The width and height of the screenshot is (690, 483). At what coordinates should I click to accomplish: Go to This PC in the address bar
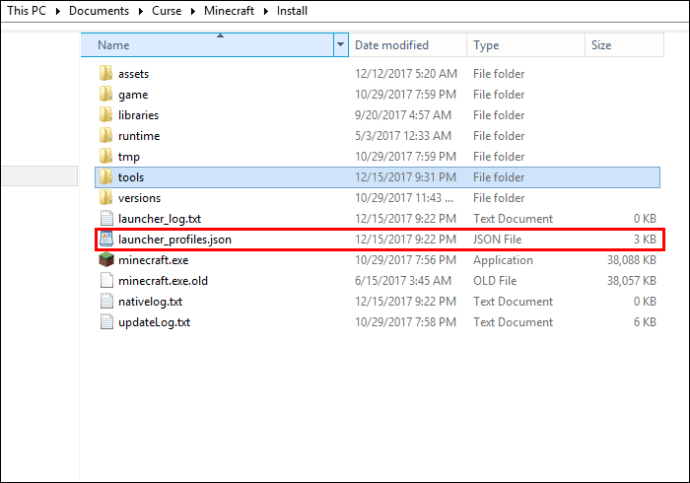pyautogui.click(x=27, y=11)
